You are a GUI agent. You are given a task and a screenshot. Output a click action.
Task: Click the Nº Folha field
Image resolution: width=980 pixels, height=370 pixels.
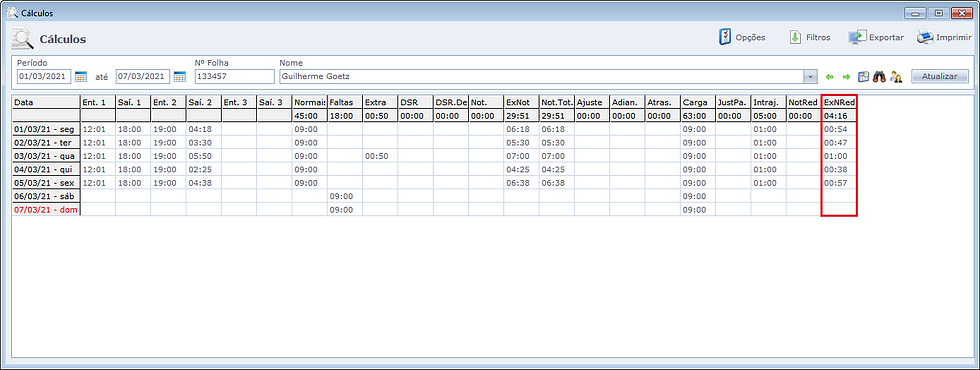pos(234,76)
